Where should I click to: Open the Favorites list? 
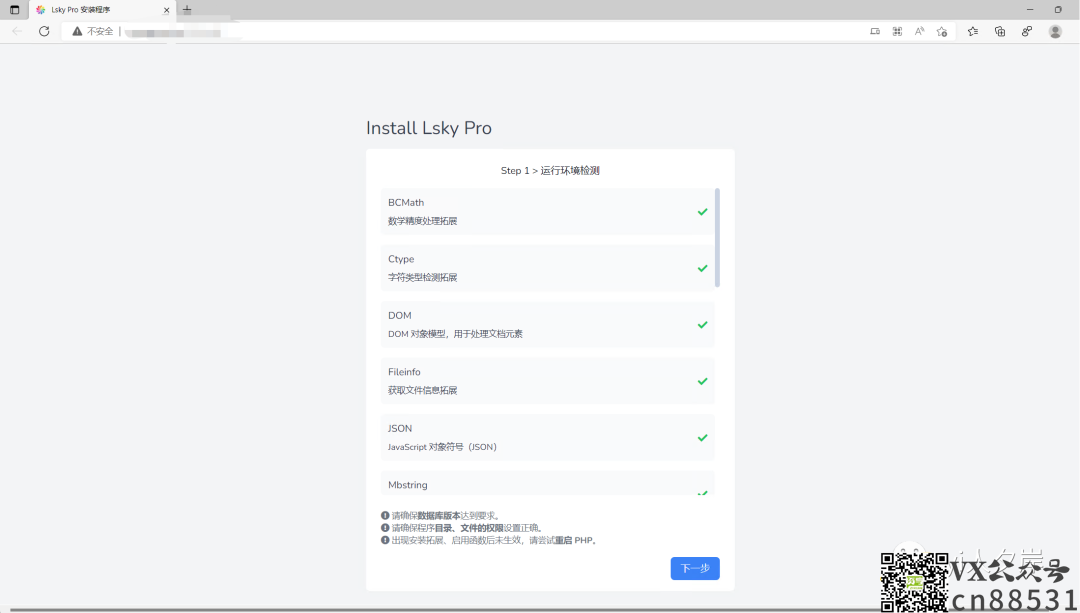pyautogui.click(x=973, y=31)
